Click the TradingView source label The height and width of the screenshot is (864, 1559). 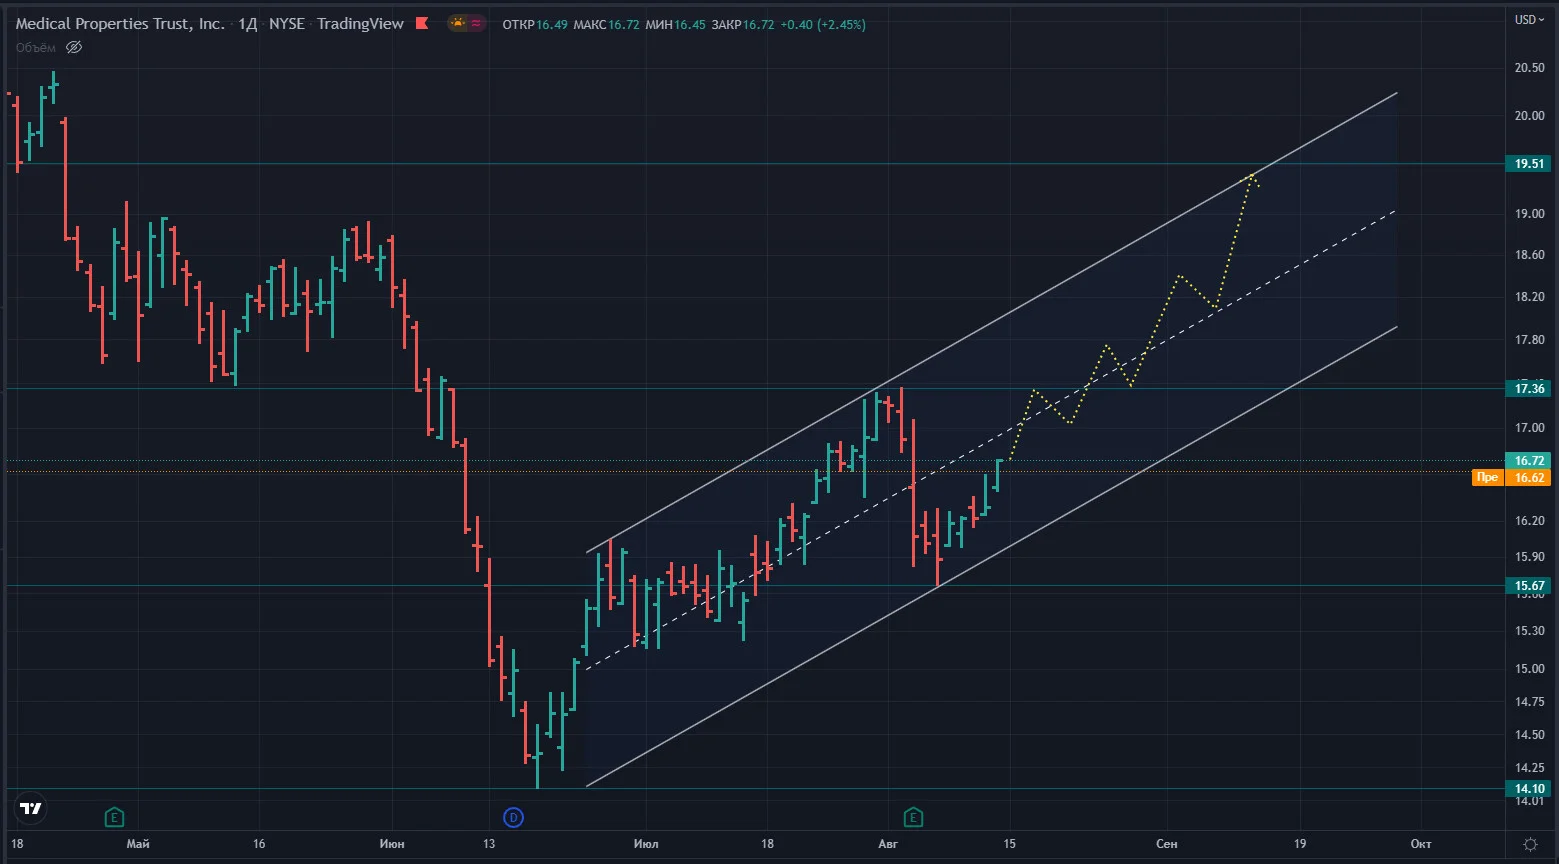coord(360,24)
